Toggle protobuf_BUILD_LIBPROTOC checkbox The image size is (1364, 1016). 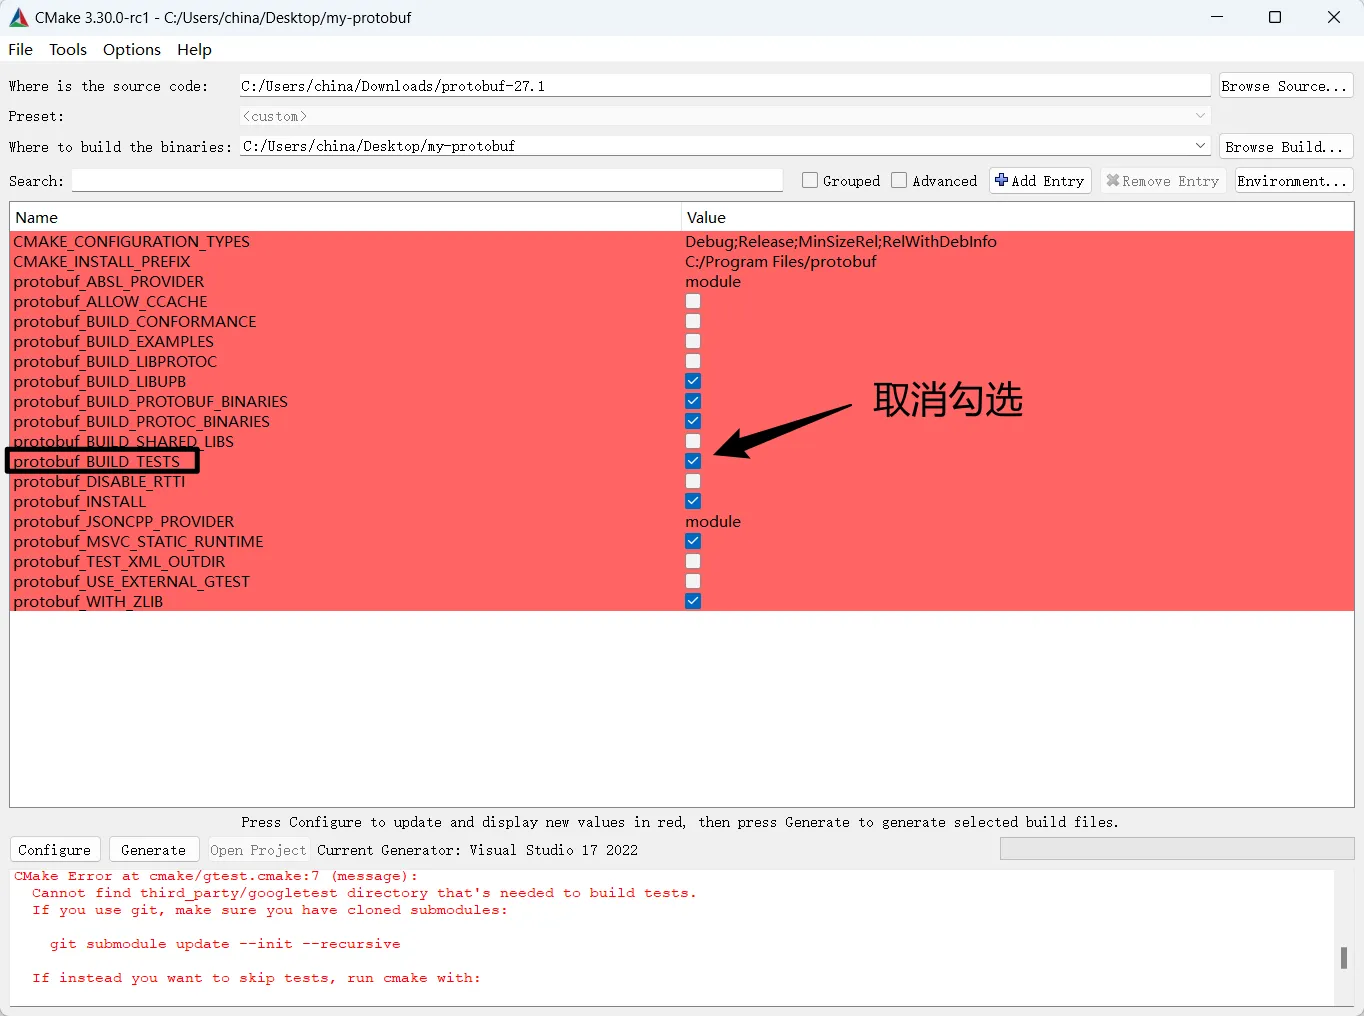(x=693, y=361)
